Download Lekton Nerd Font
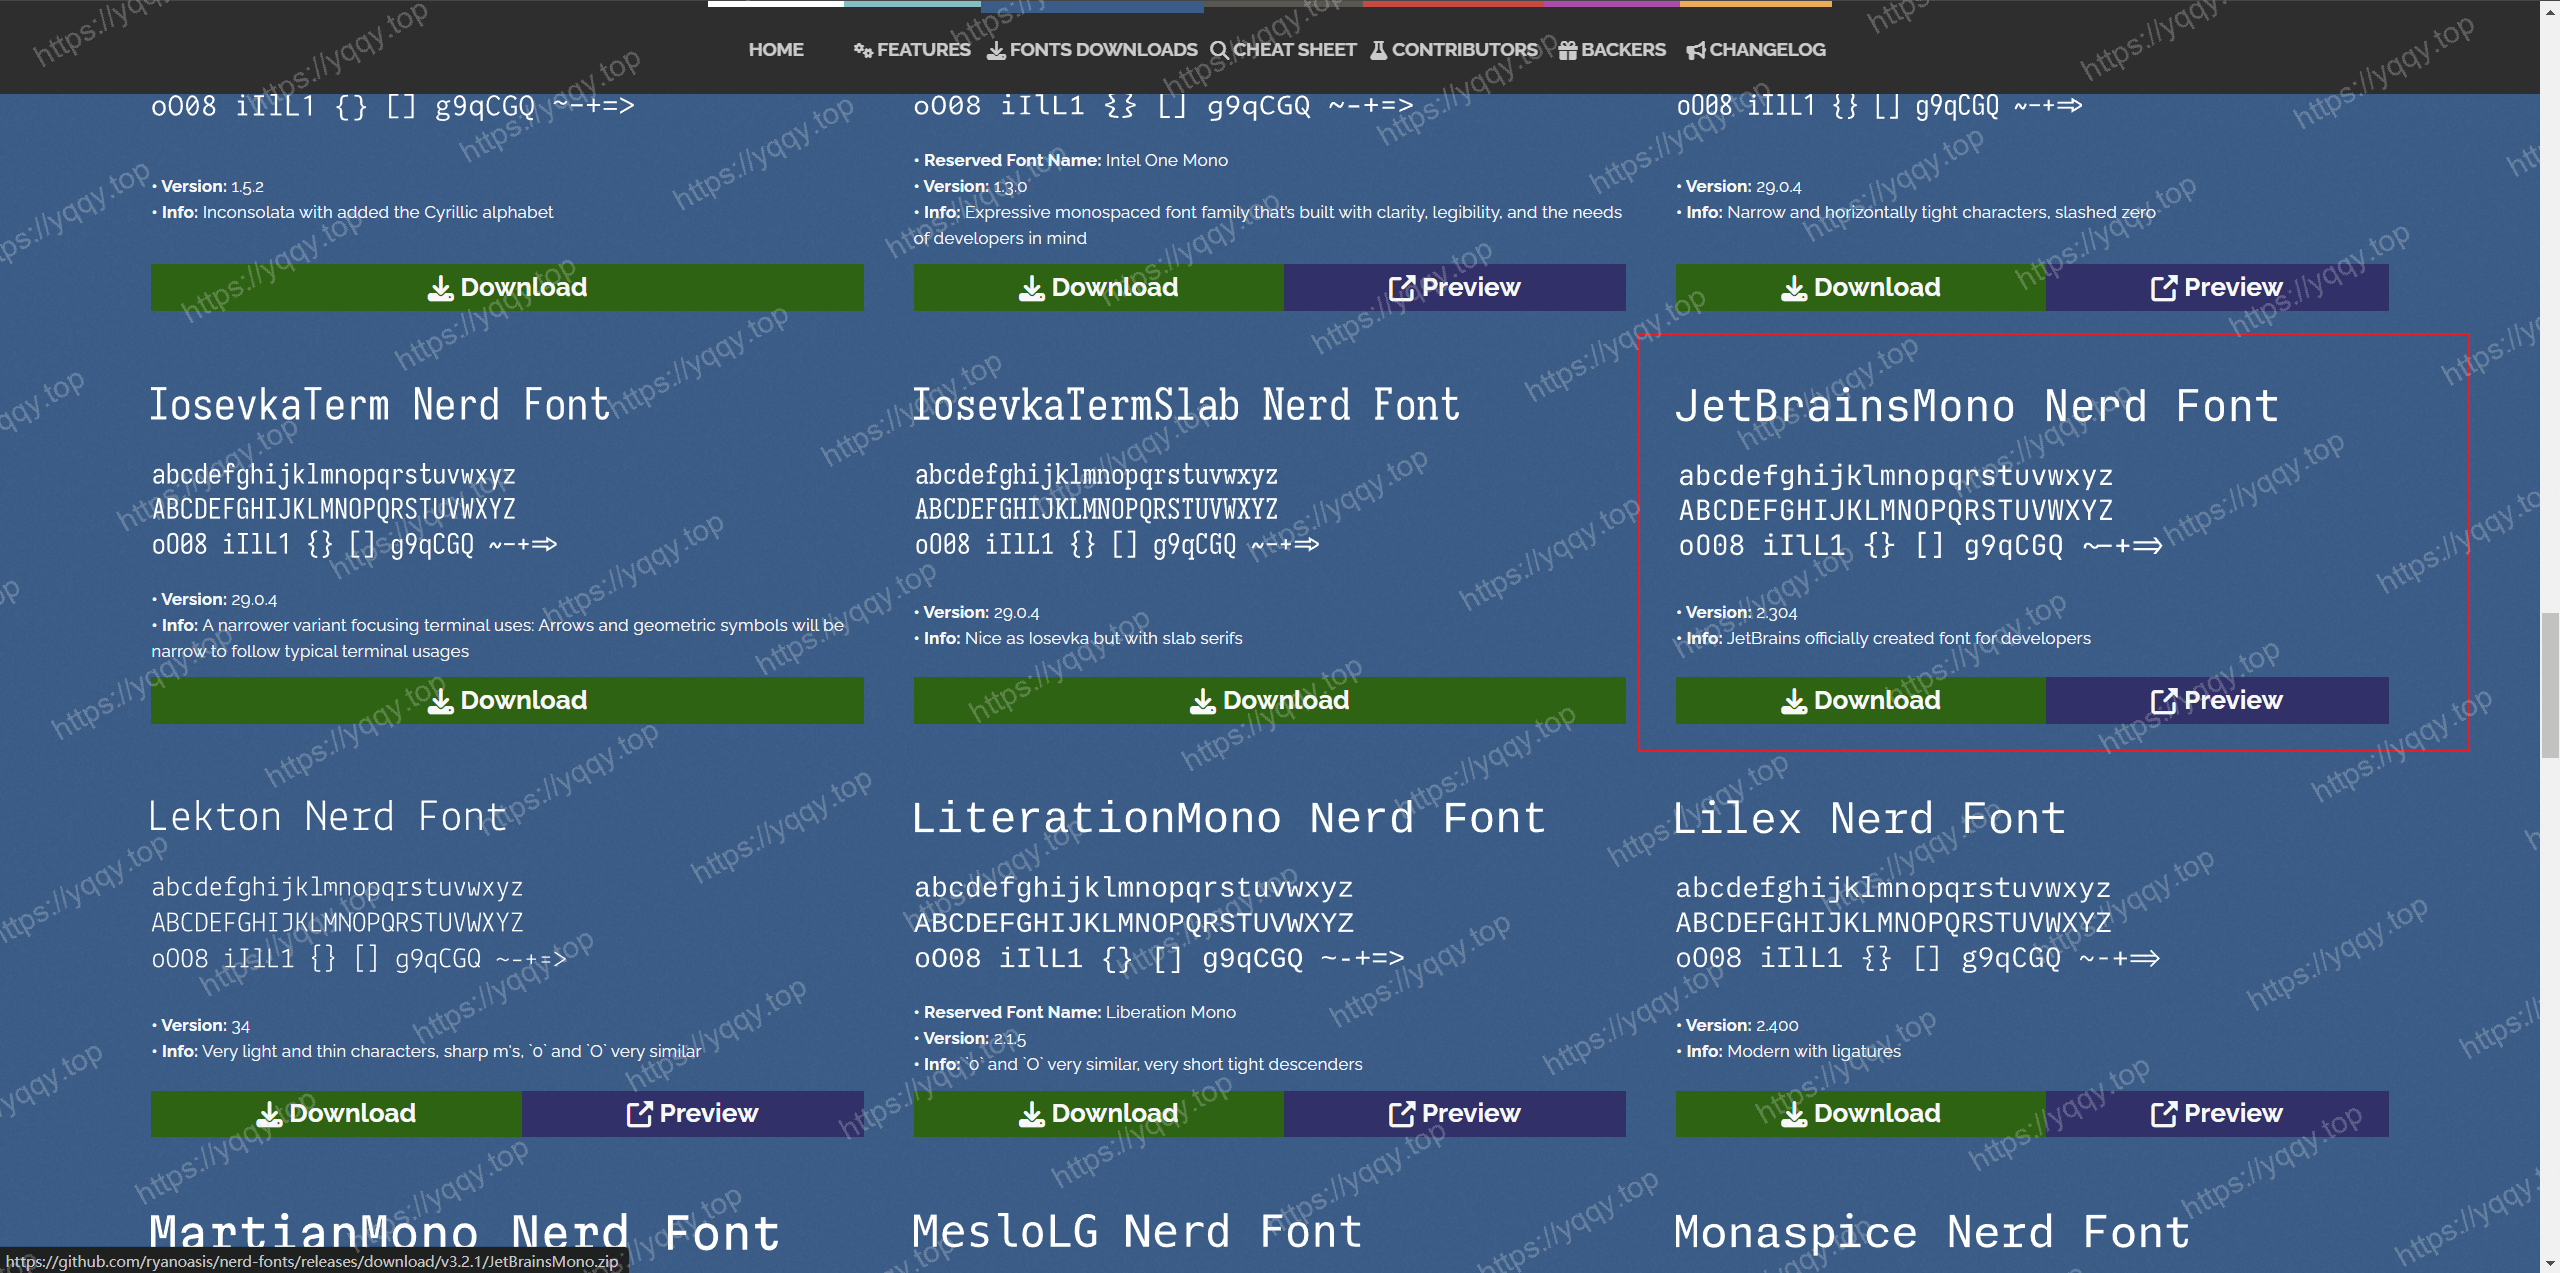Viewport: 2560px width, 1273px height. 336,1114
